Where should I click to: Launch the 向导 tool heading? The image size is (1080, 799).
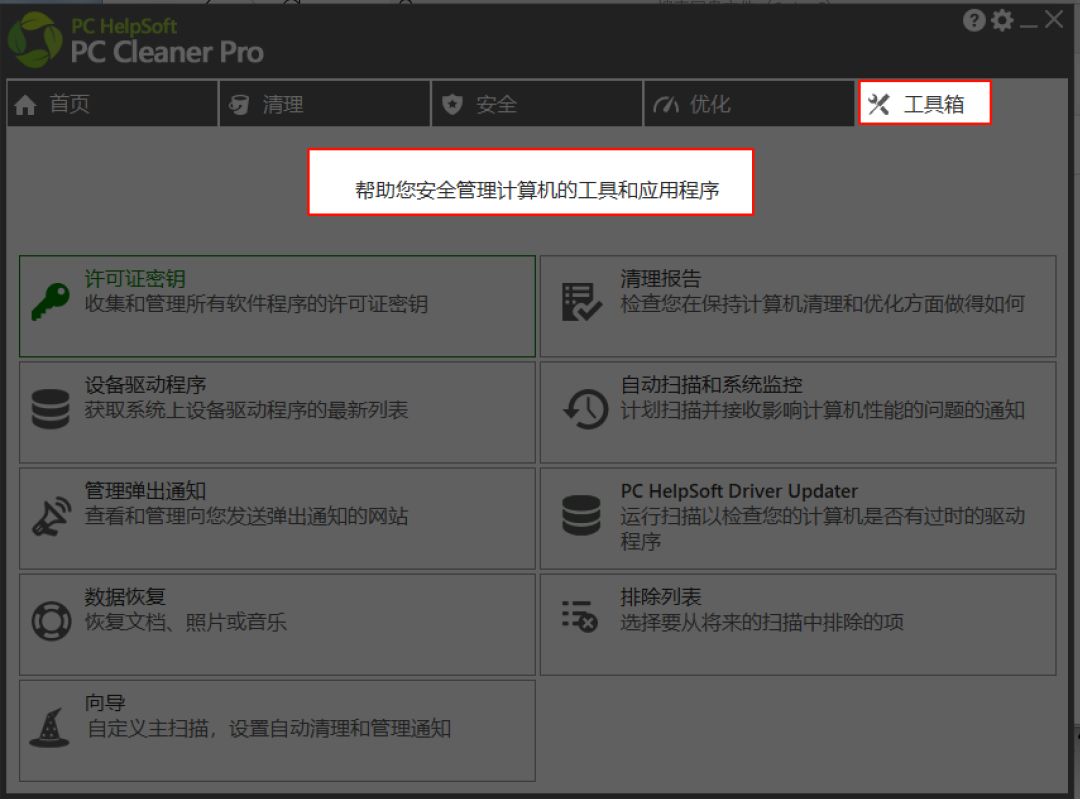coord(105,703)
